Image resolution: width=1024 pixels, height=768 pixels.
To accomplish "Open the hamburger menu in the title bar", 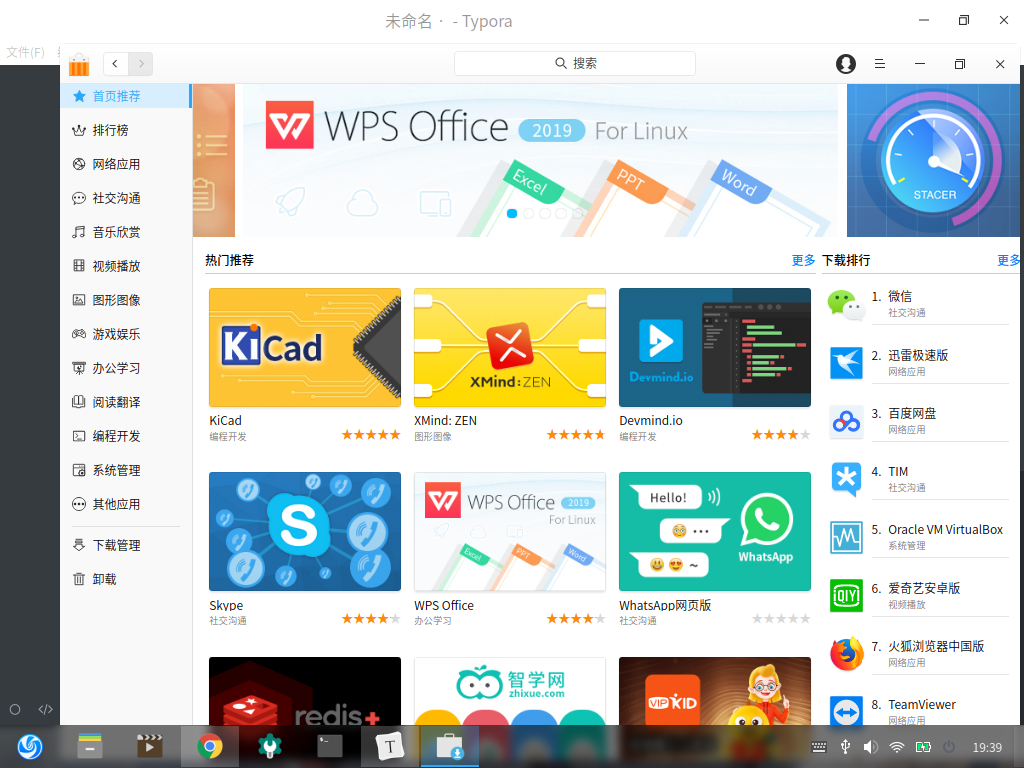I will pos(880,64).
